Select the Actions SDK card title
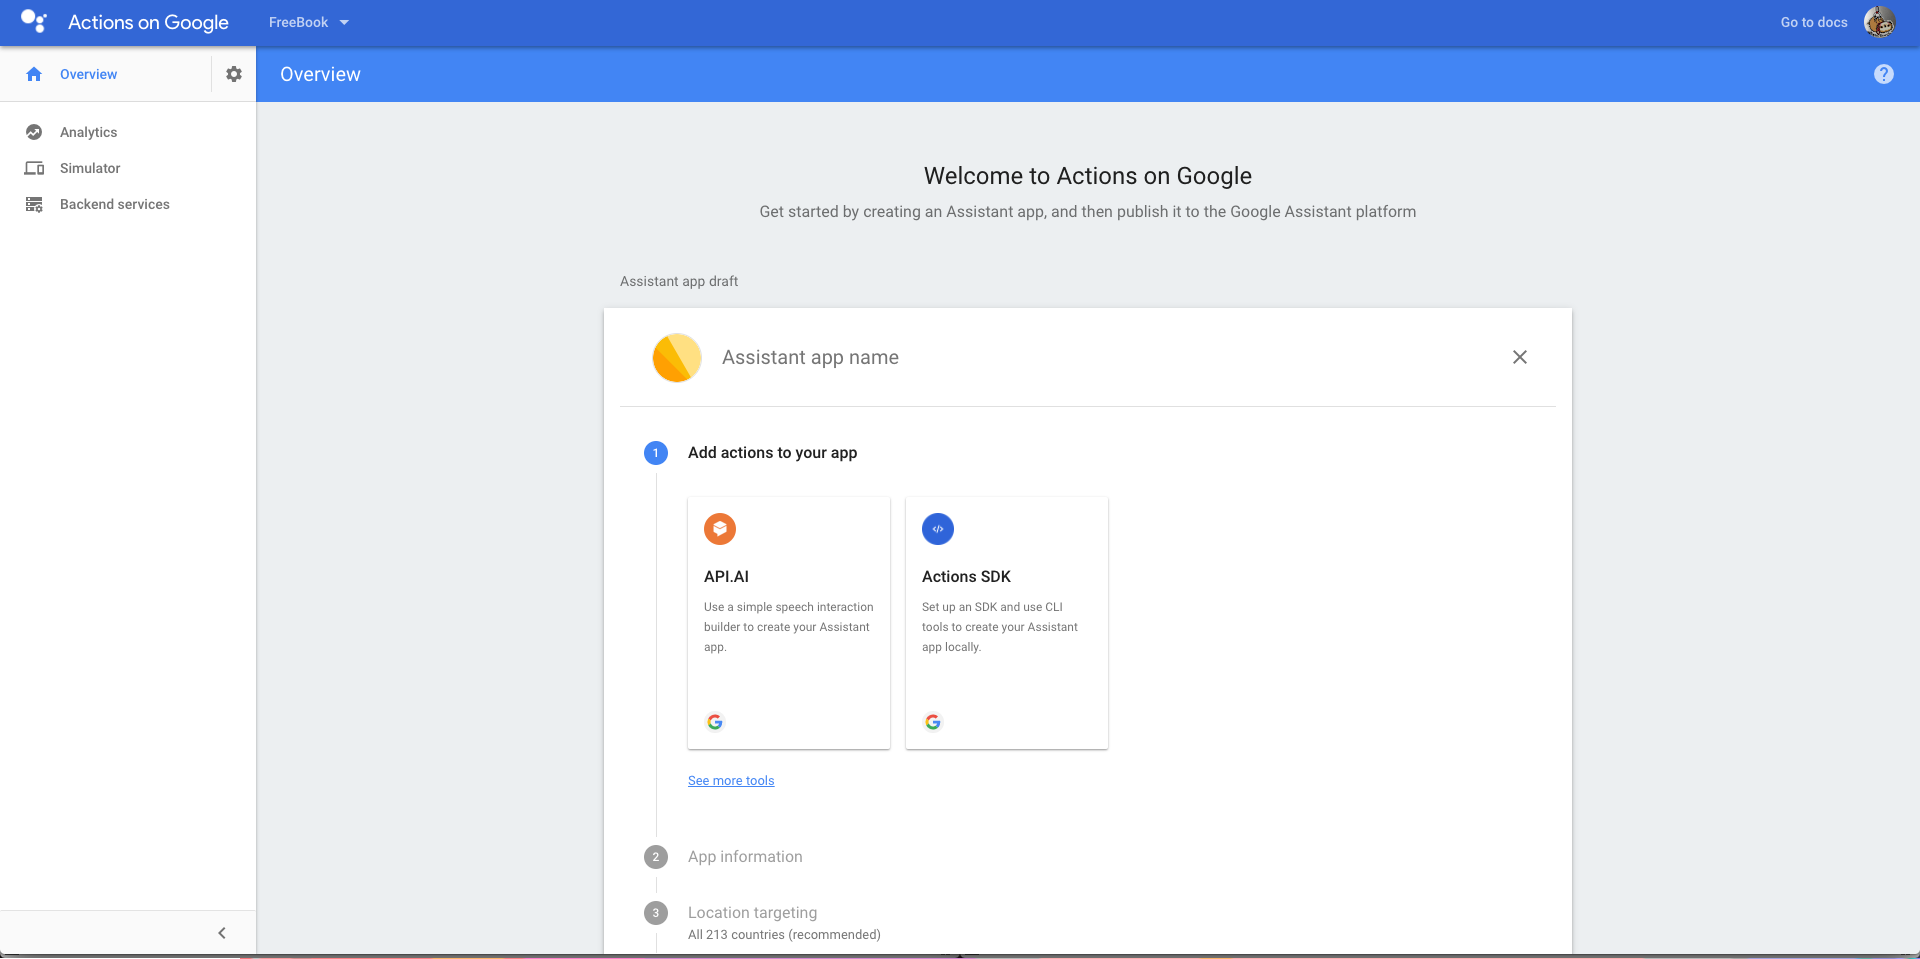Viewport: 1920px width, 959px height. point(966,577)
